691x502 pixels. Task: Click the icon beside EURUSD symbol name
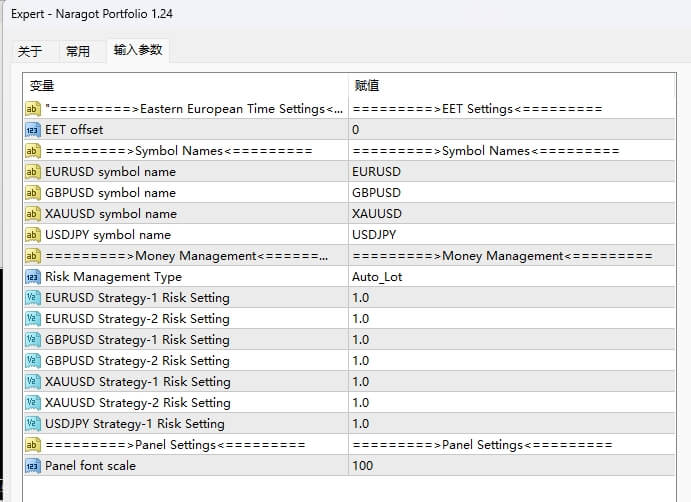[33, 171]
